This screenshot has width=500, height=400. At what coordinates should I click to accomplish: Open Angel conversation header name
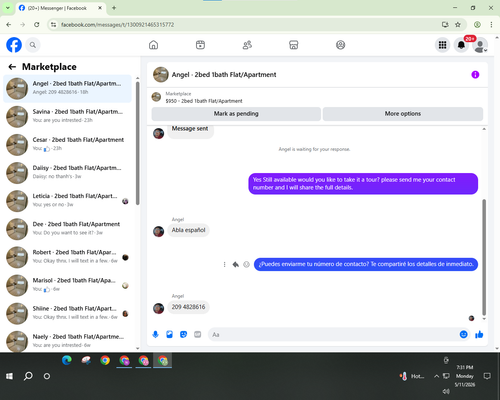pyautogui.click(x=224, y=75)
